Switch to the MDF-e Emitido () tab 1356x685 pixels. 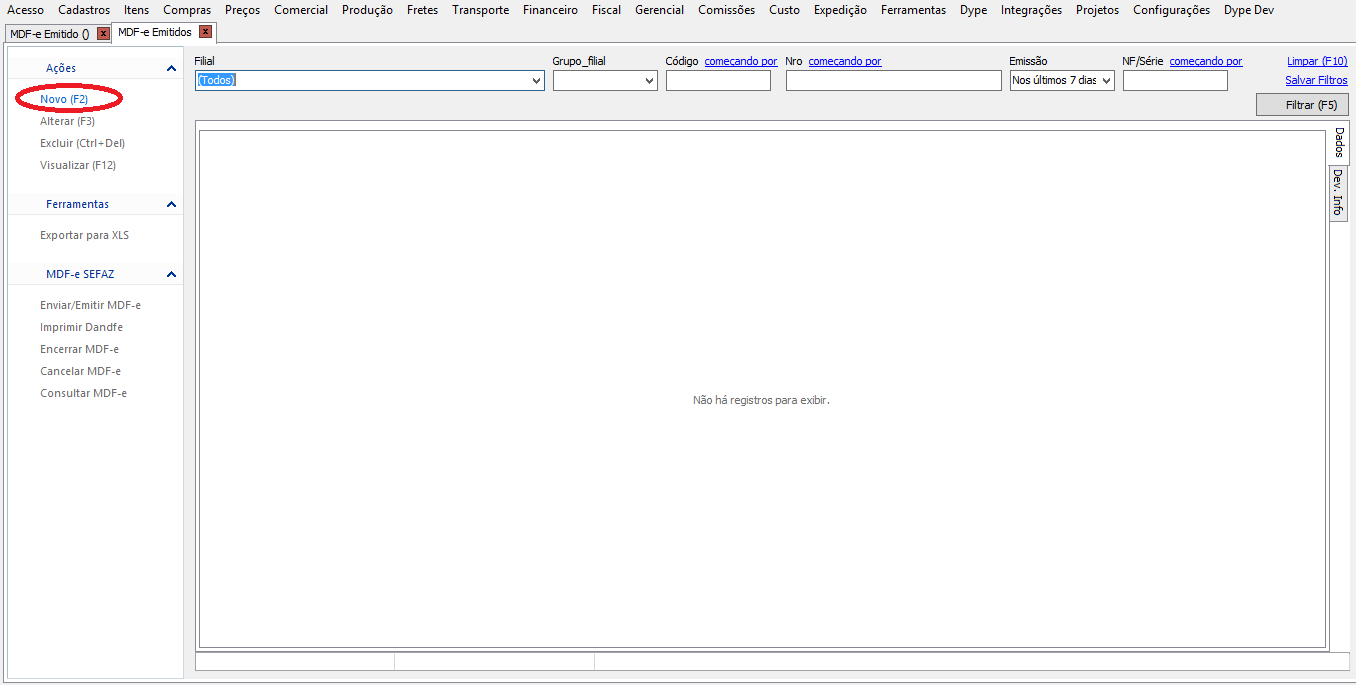click(50, 34)
